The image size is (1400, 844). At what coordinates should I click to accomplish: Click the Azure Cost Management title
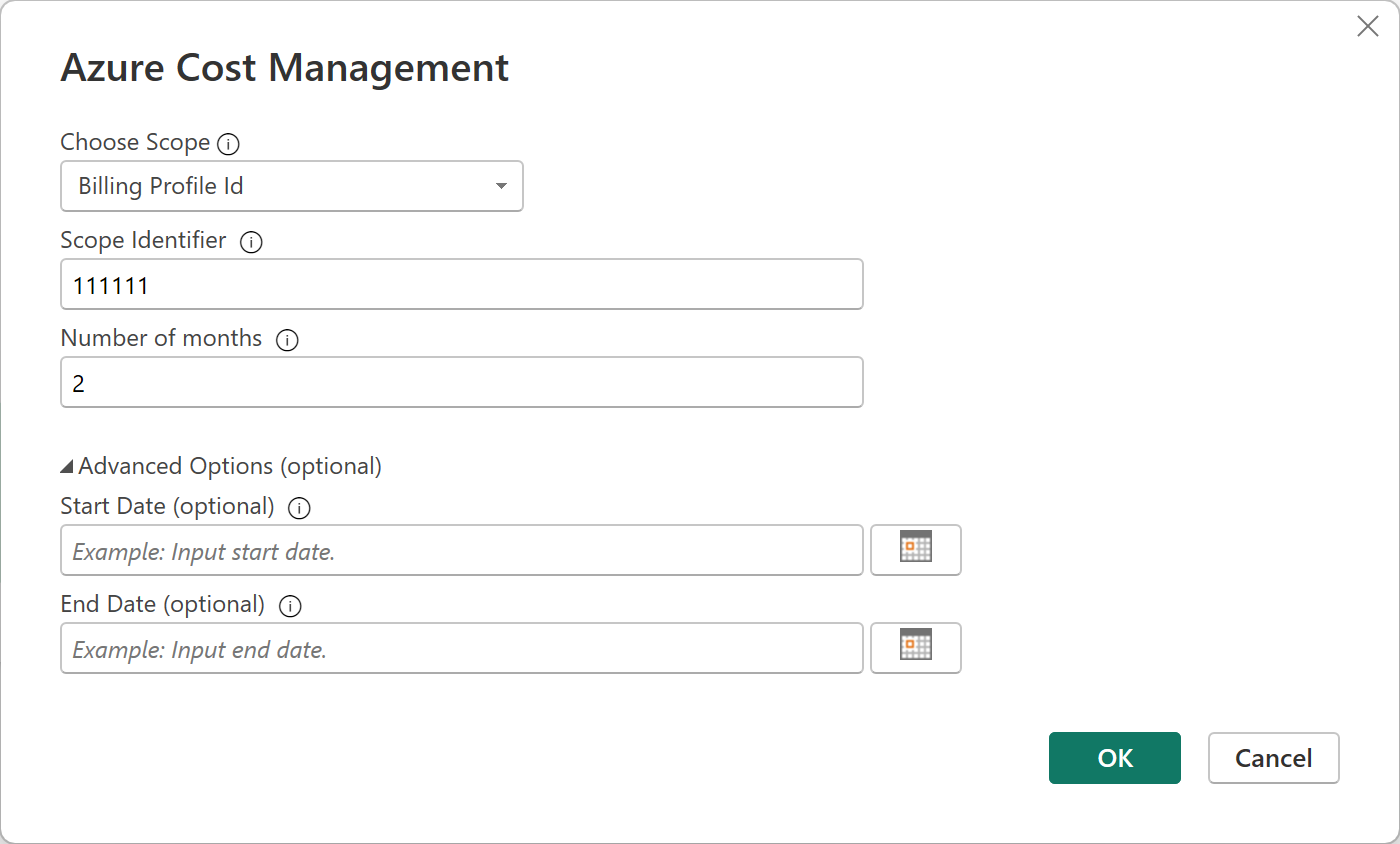click(285, 67)
